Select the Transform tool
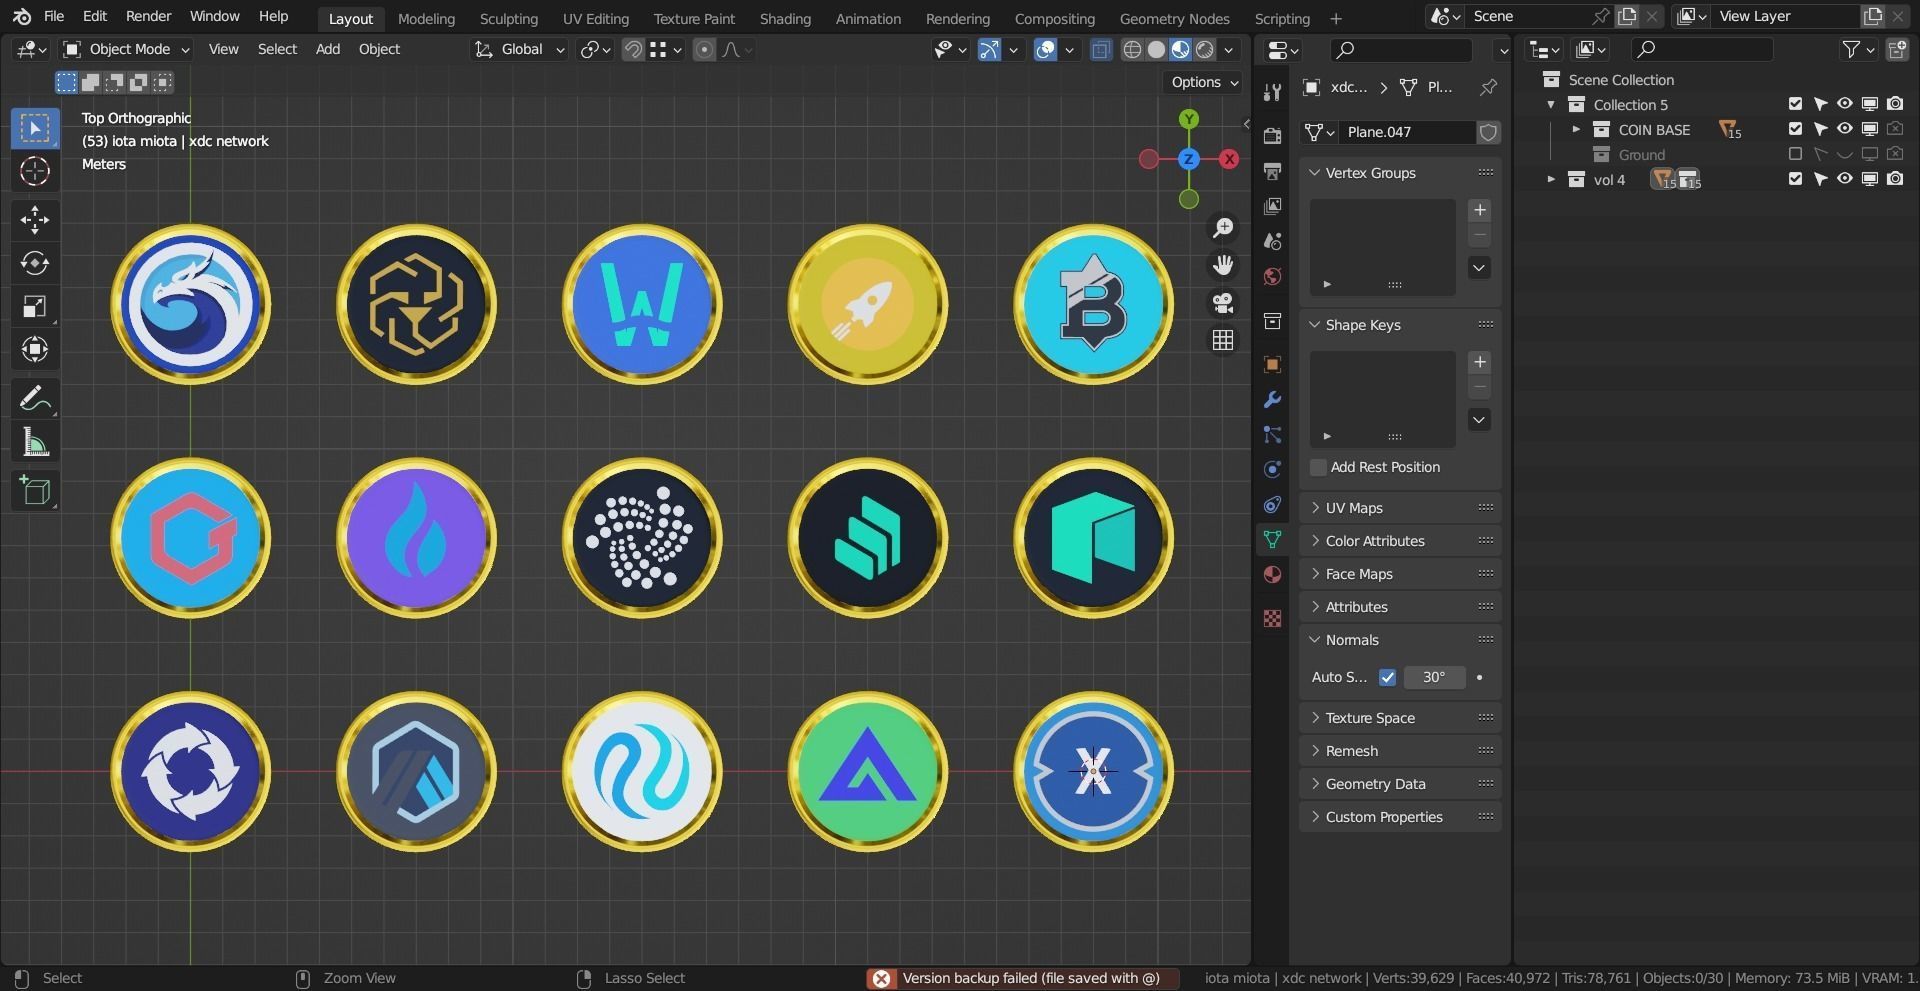This screenshot has height=991, width=1920. (x=35, y=349)
